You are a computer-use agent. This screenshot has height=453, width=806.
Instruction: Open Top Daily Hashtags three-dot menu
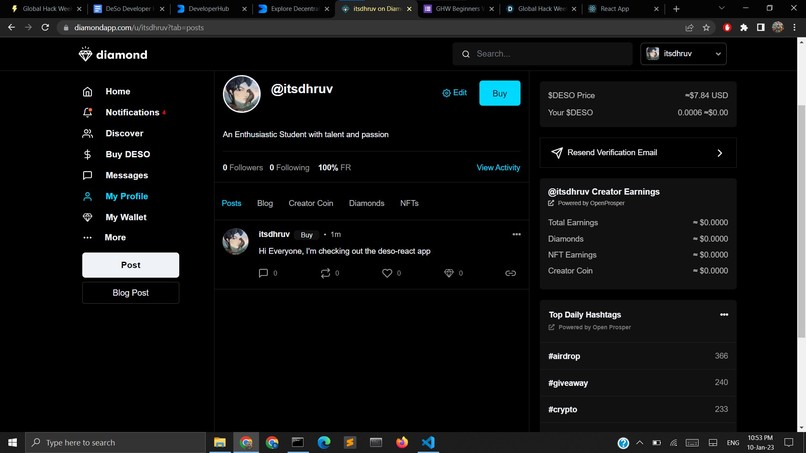724,315
